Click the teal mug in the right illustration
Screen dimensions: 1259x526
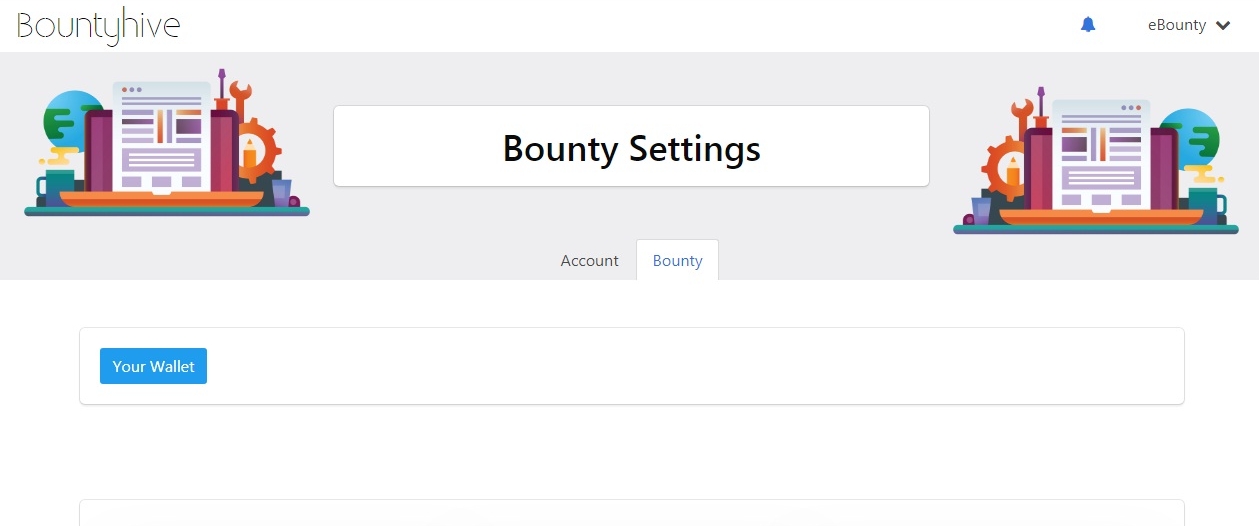1207,205
